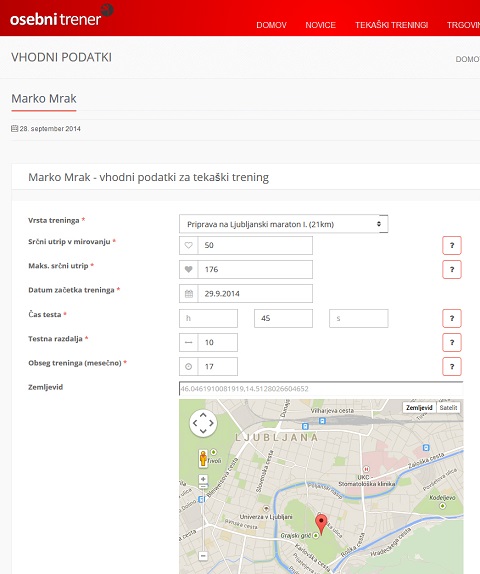Click the Street View pegman icon
The height and width of the screenshot is (574, 480).
point(203,458)
